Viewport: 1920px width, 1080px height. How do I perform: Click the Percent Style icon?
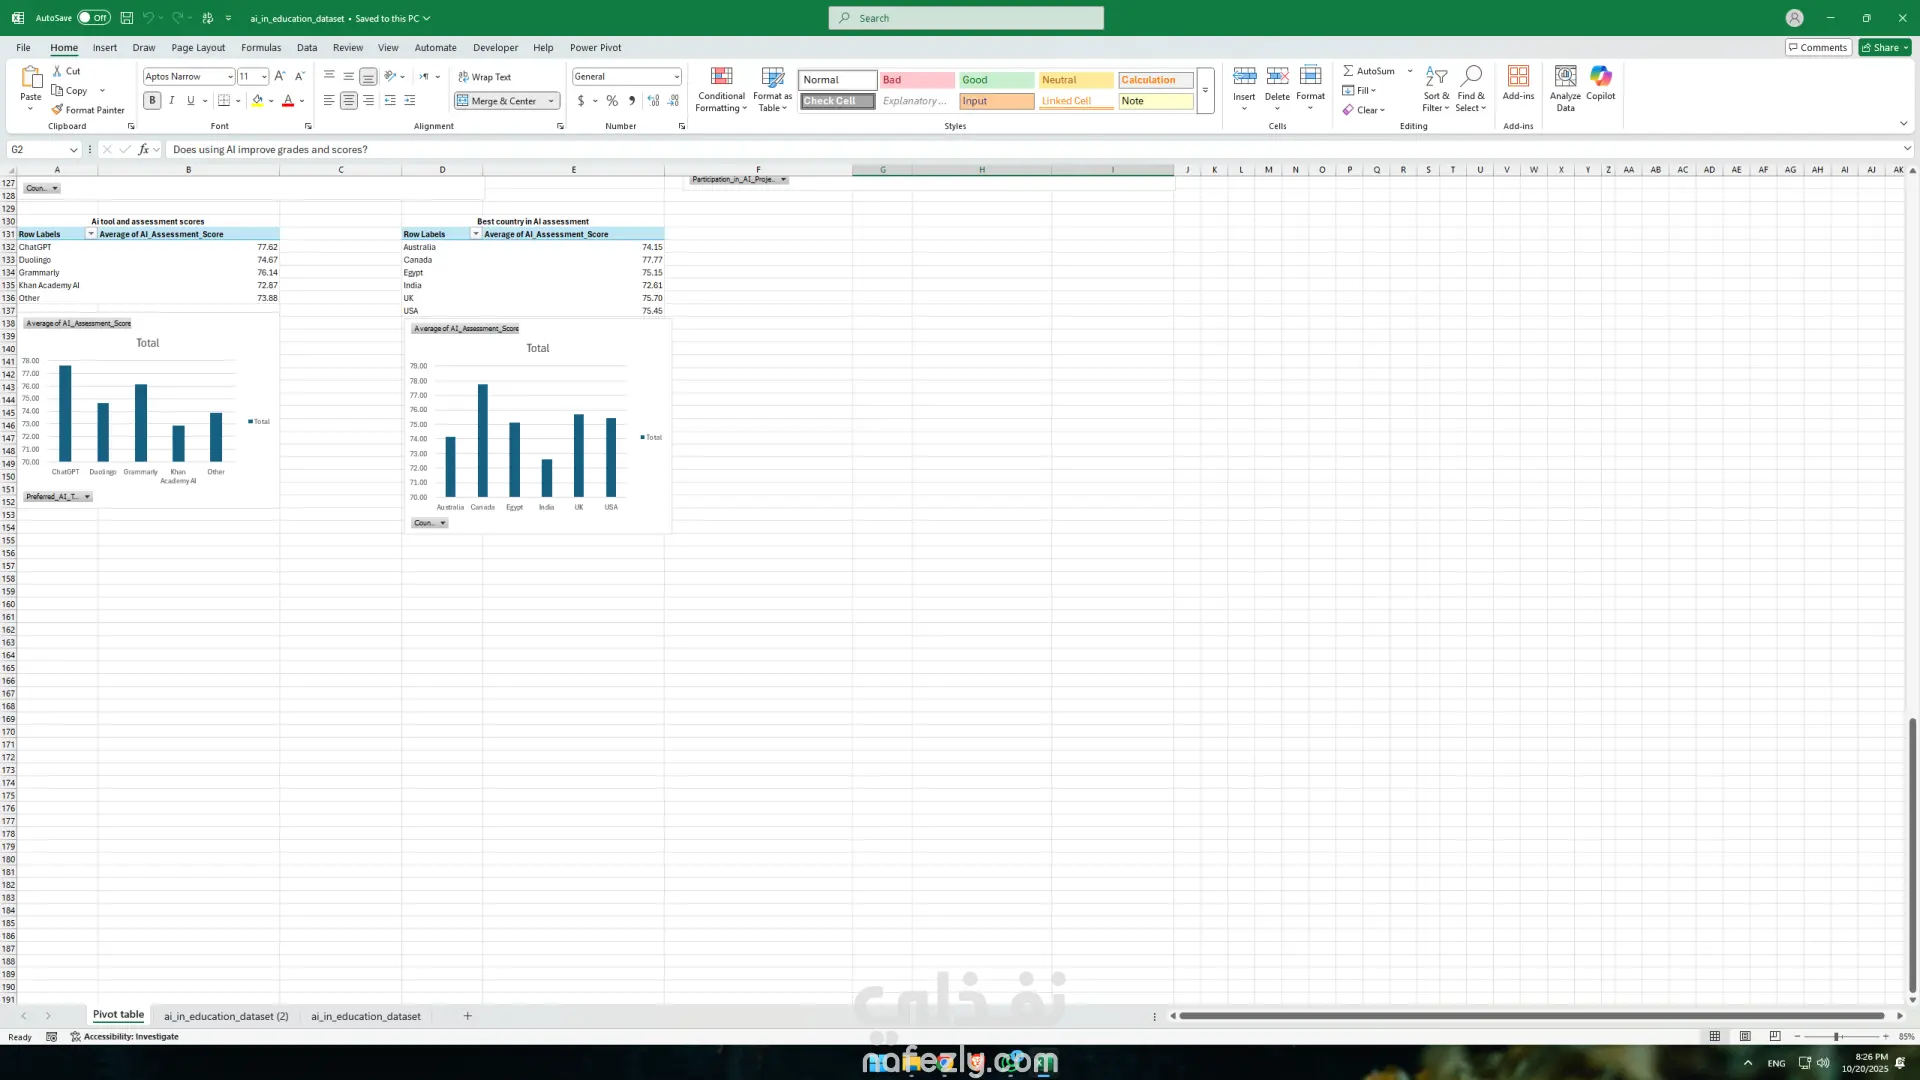612,101
